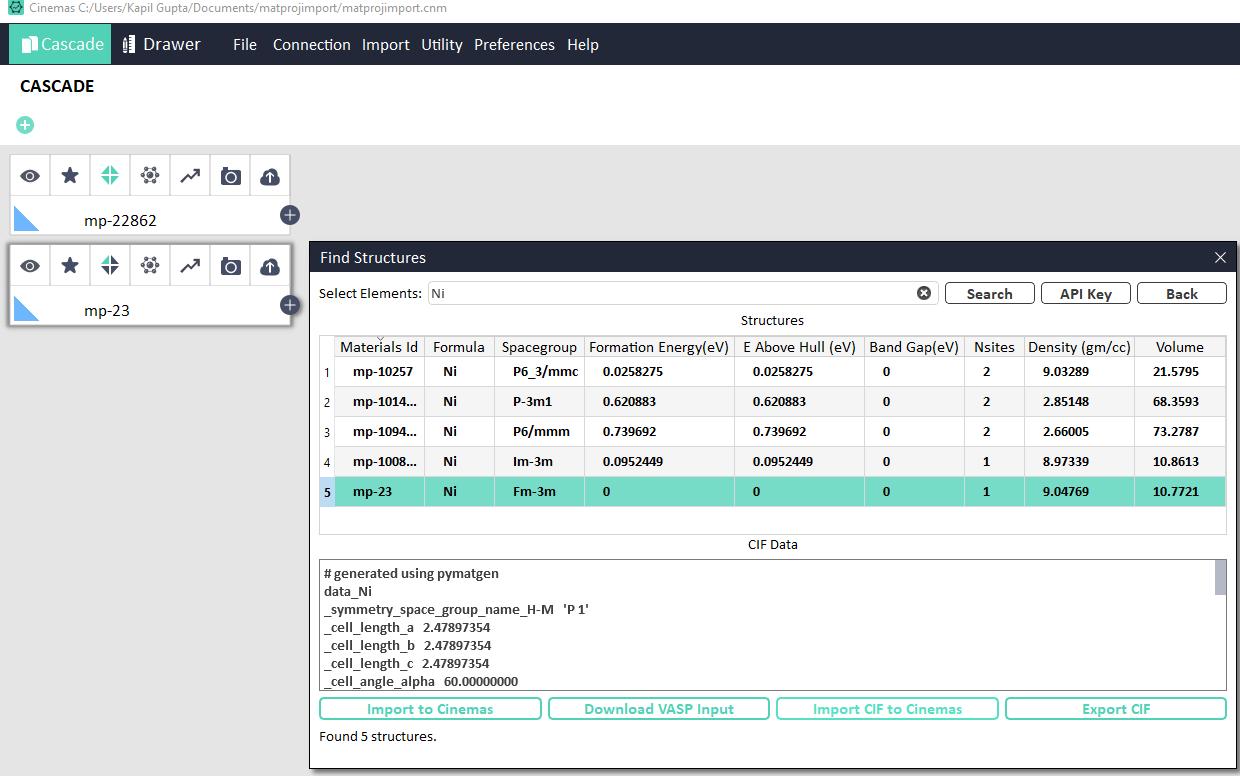Select the mp-10257 row in the structures table
Image resolution: width=1240 pixels, height=776 pixels.
[x=773, y=371]
